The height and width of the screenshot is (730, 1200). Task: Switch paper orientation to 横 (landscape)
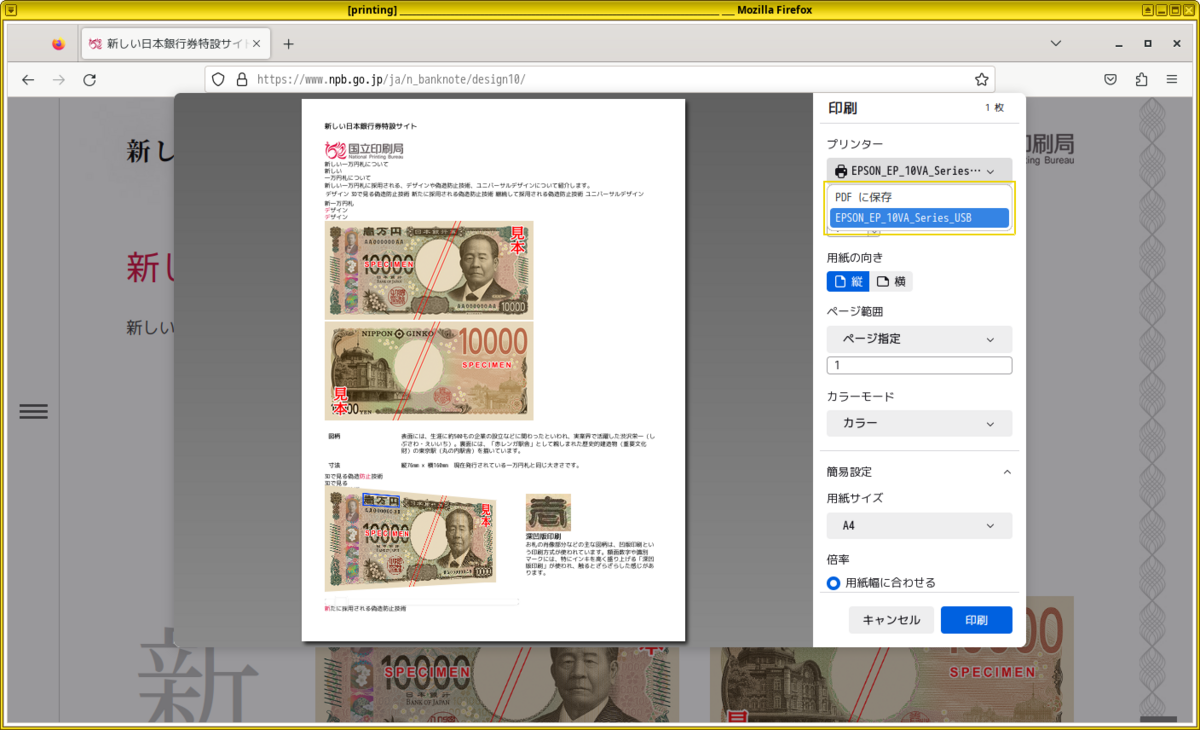[x=890, y=281]
